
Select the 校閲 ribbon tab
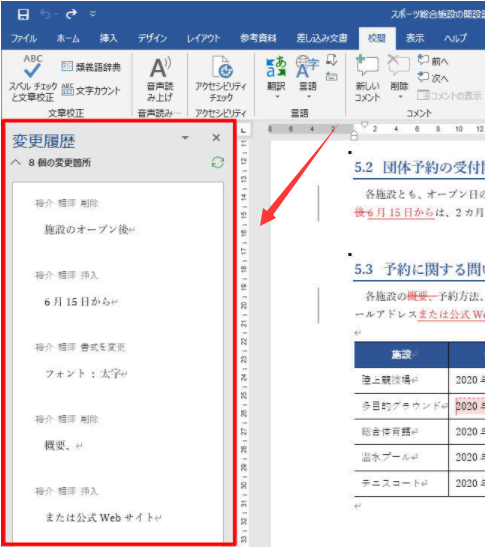[x=377, y=38]
